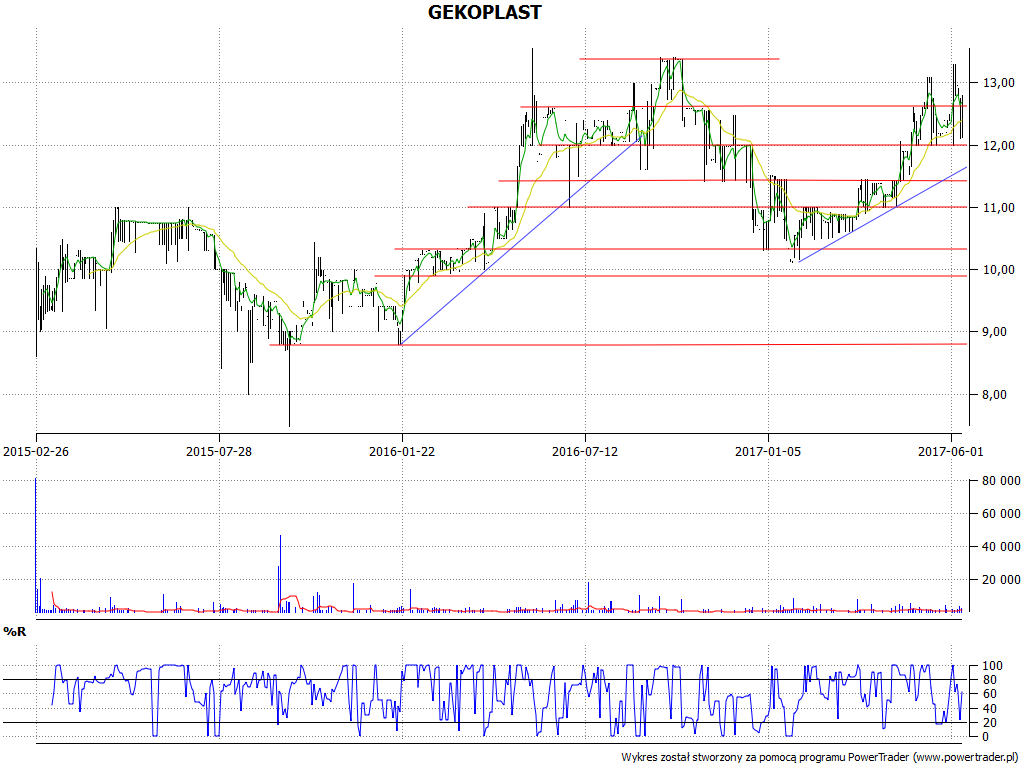1024x768 pixels.
Task: Click the 11,00 price axis label
Action: 999,208
